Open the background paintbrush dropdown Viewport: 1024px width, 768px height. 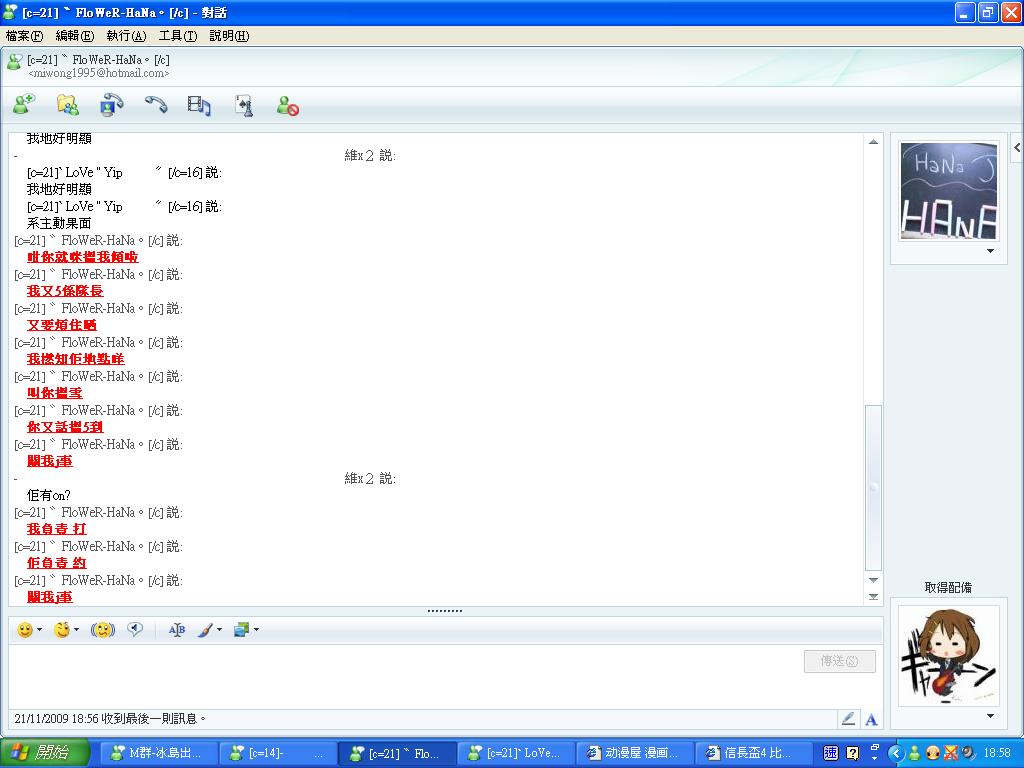click(x=219, y=630)
